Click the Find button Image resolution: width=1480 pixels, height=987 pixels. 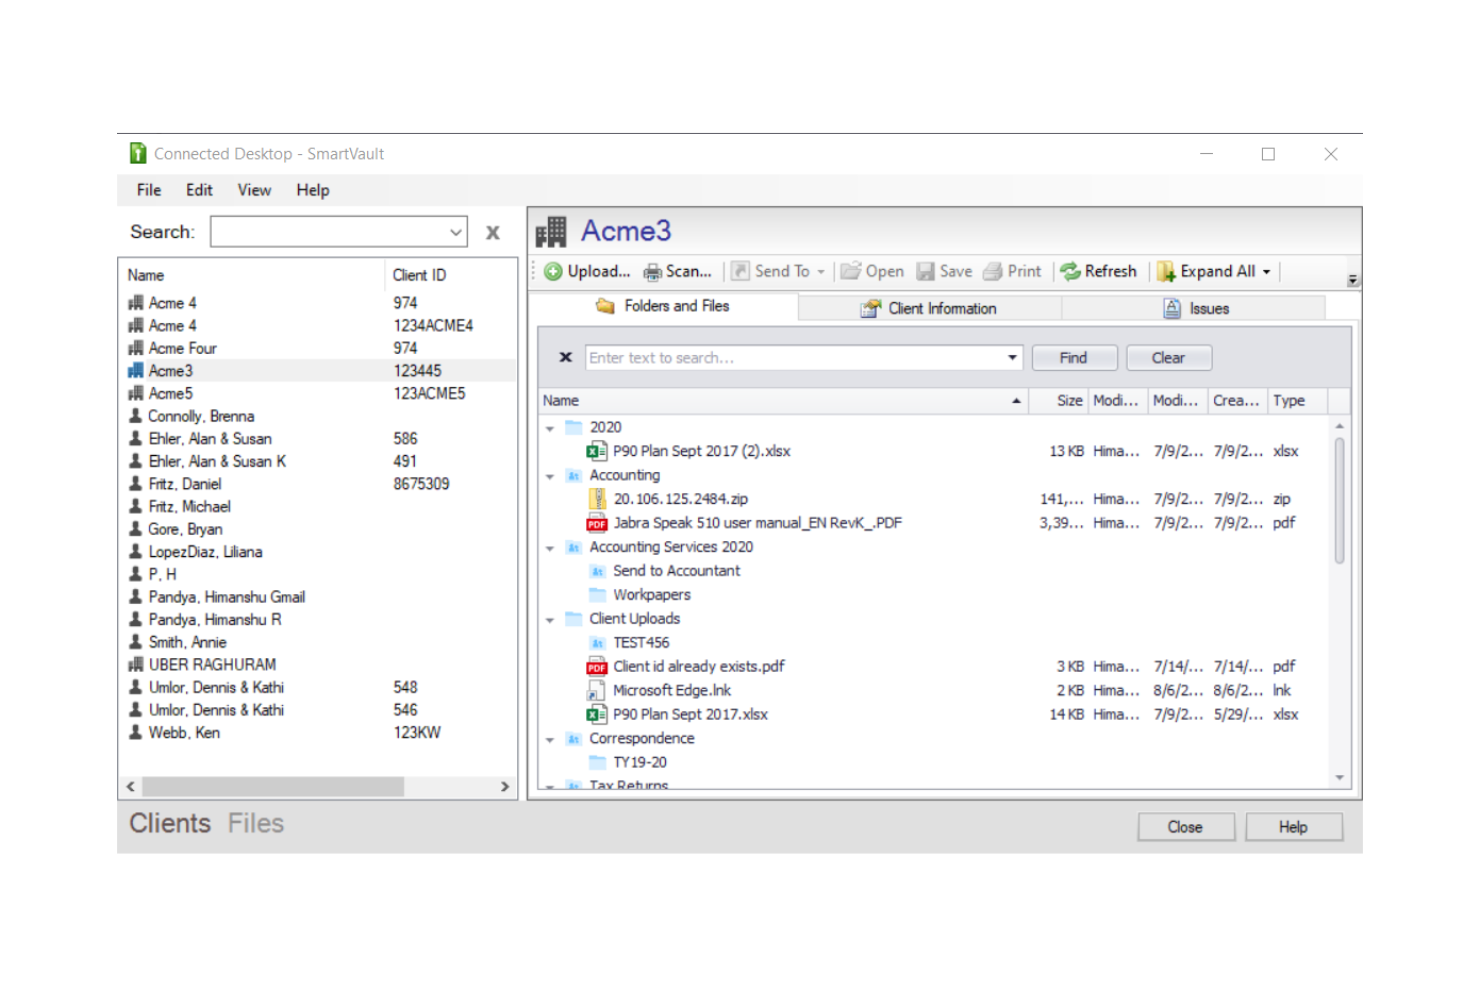[1074, 358]
